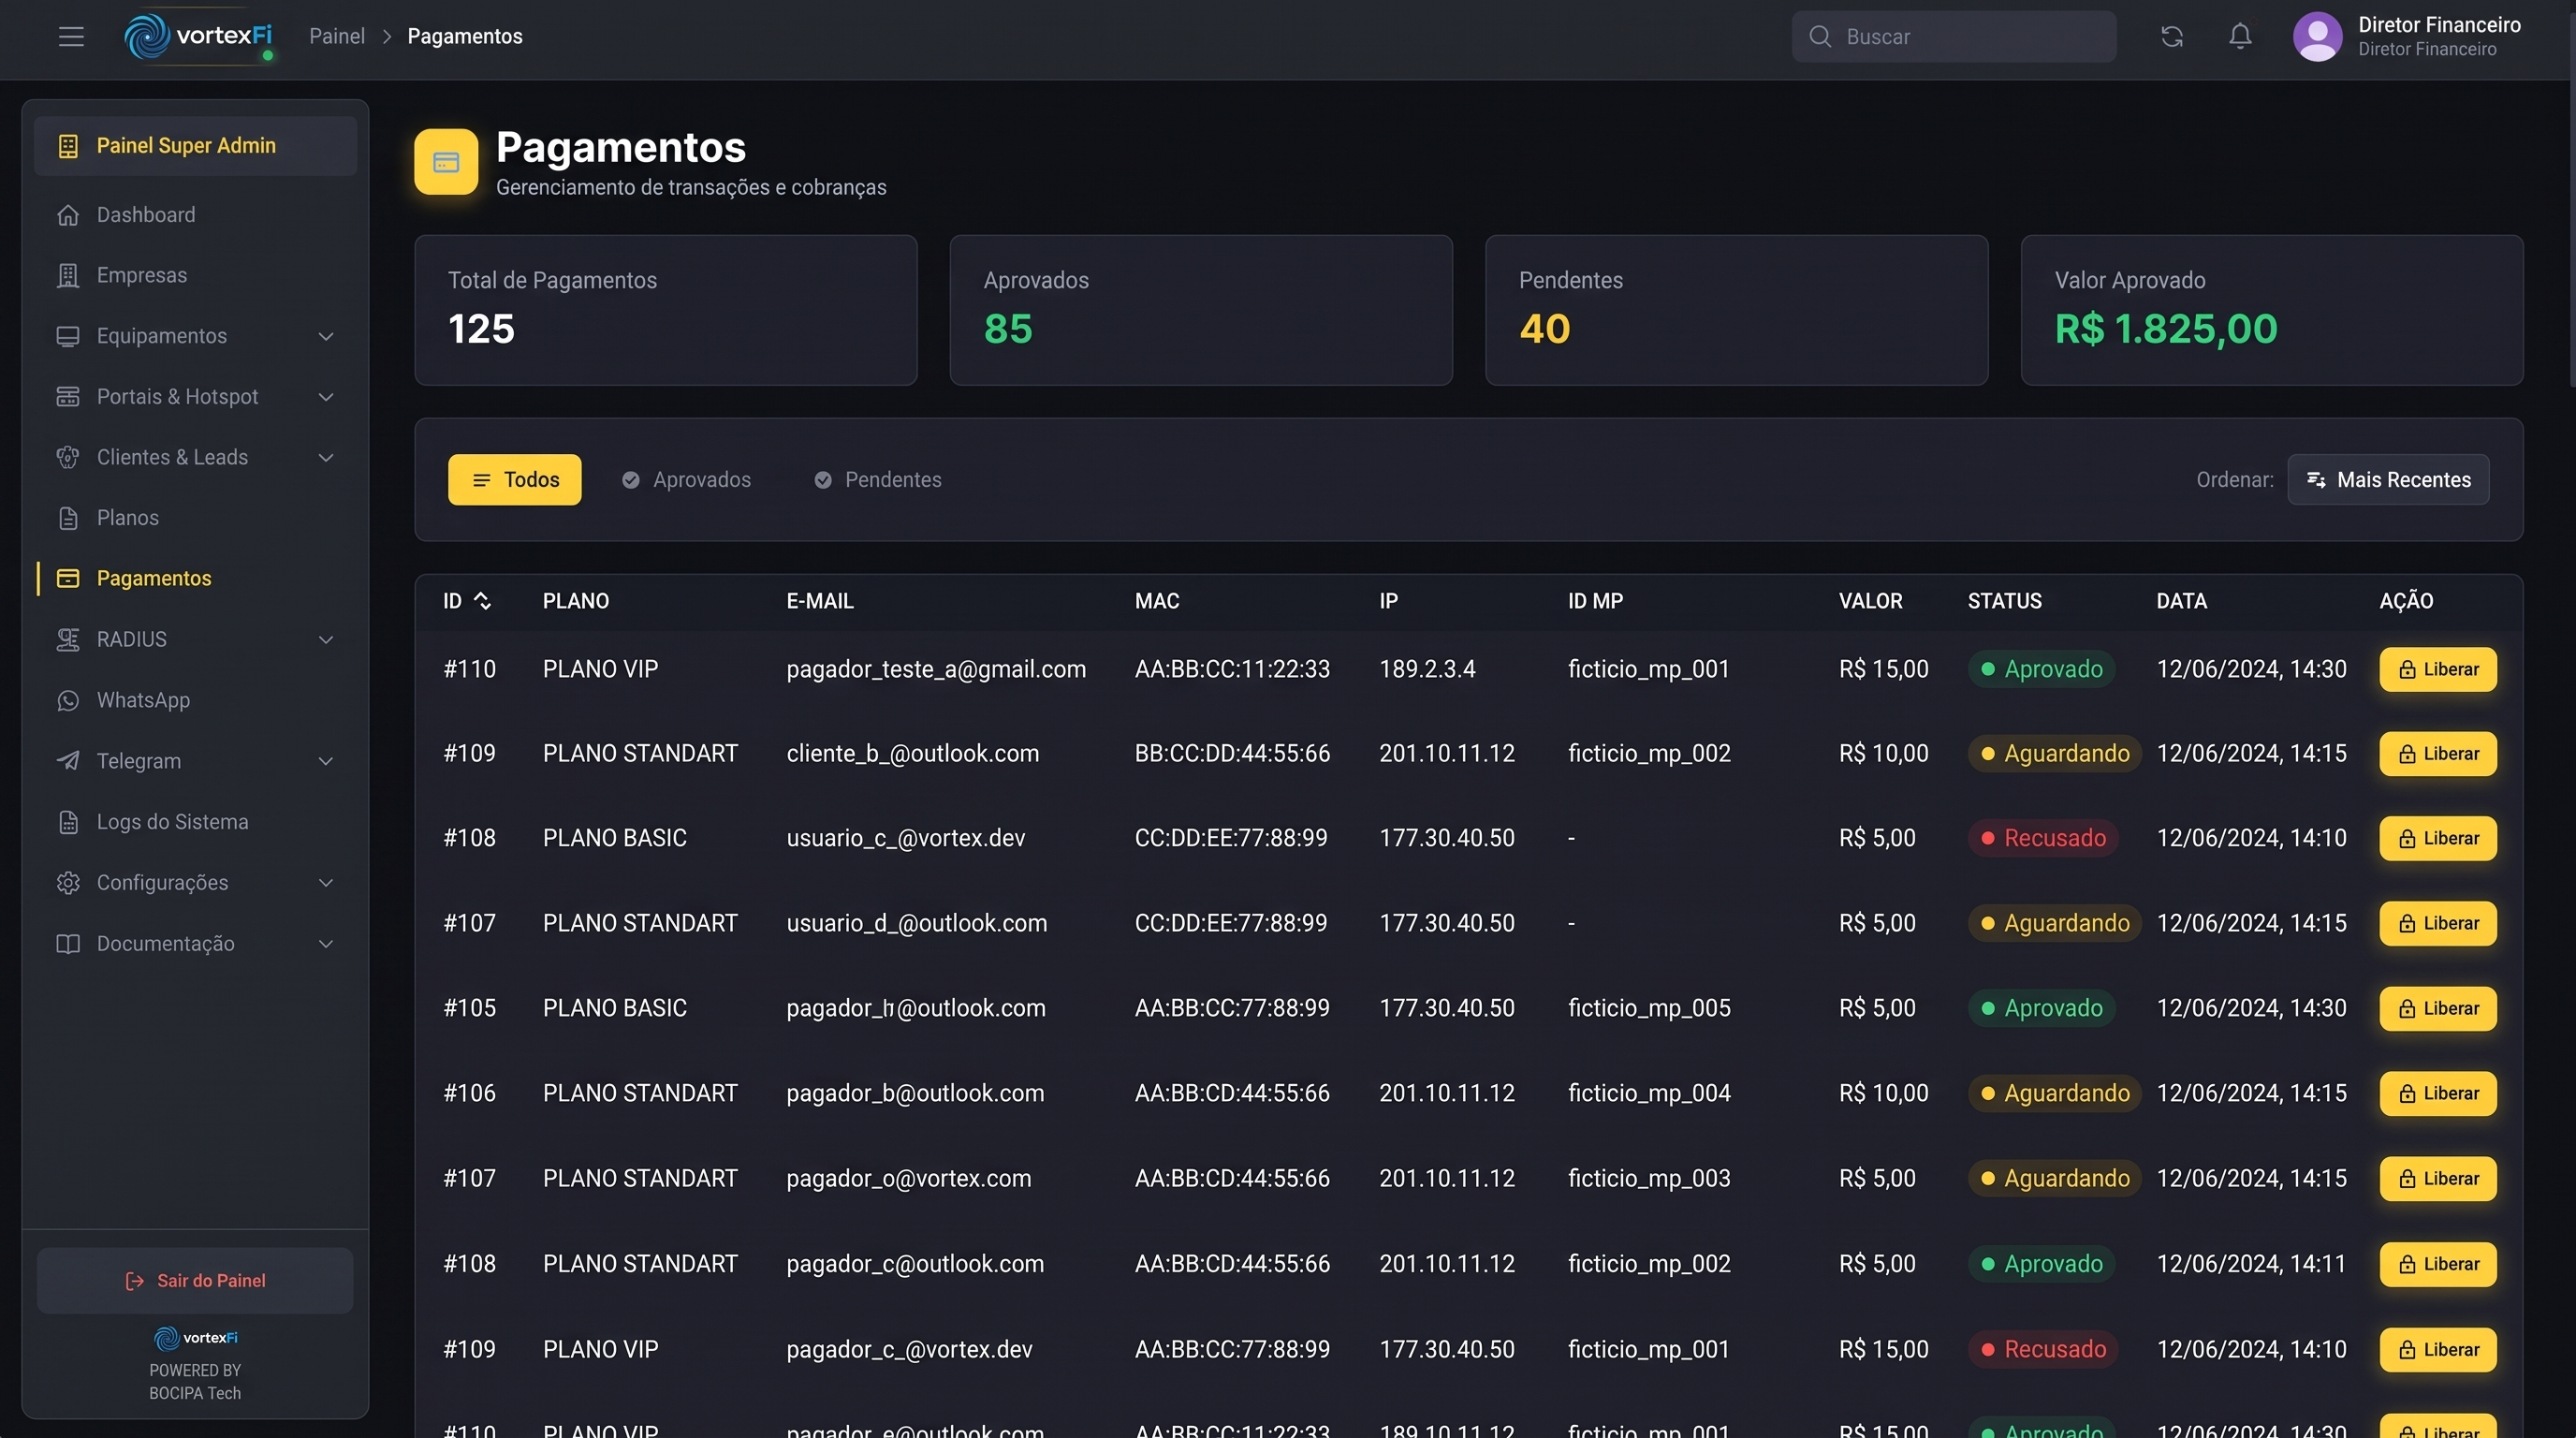Click the ID column sort arrows
The width and height of the screenshot is (2576, 1438).
[482, 601]
